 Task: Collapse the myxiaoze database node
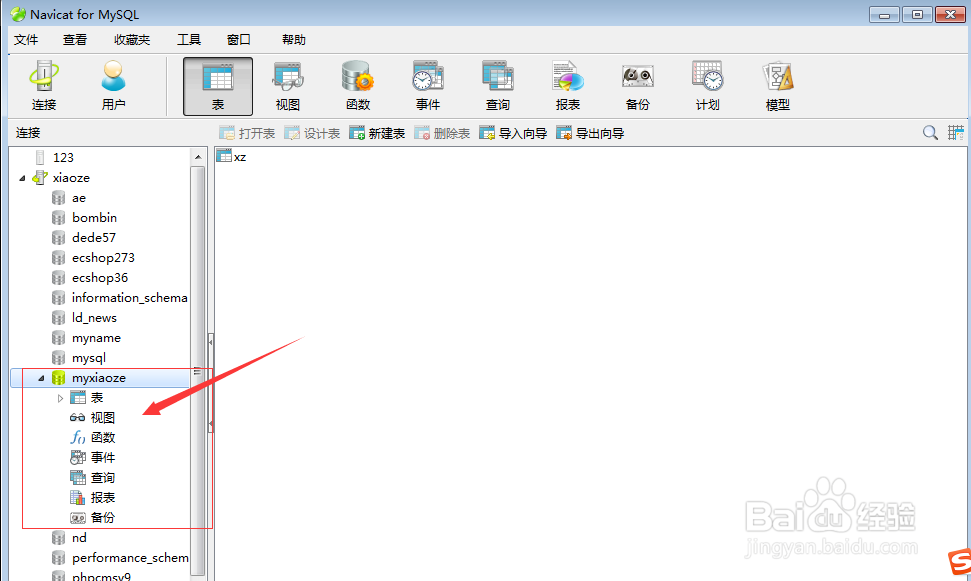click(41, 378)
